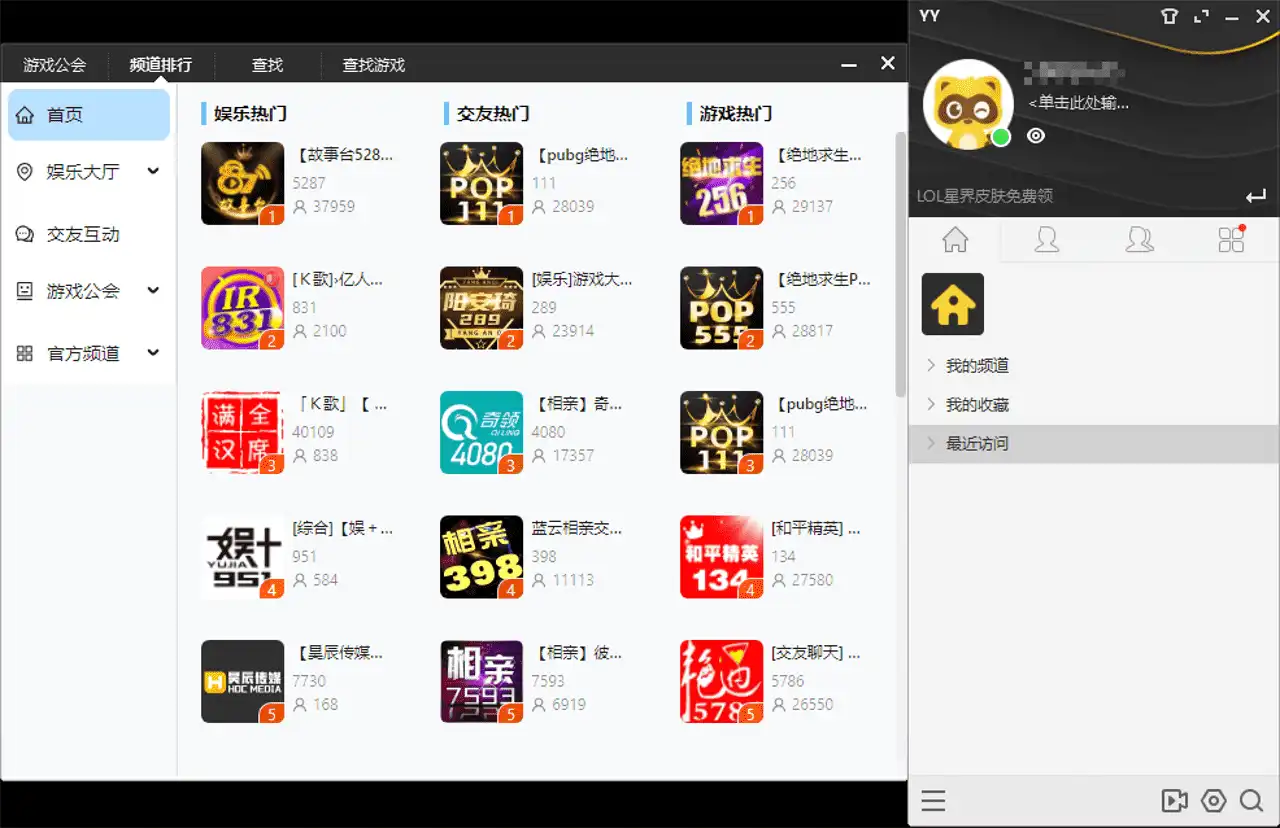
Task: Select 交友互动 in the left sidebar
Action: pyautogui.click(x=83, y=234)
